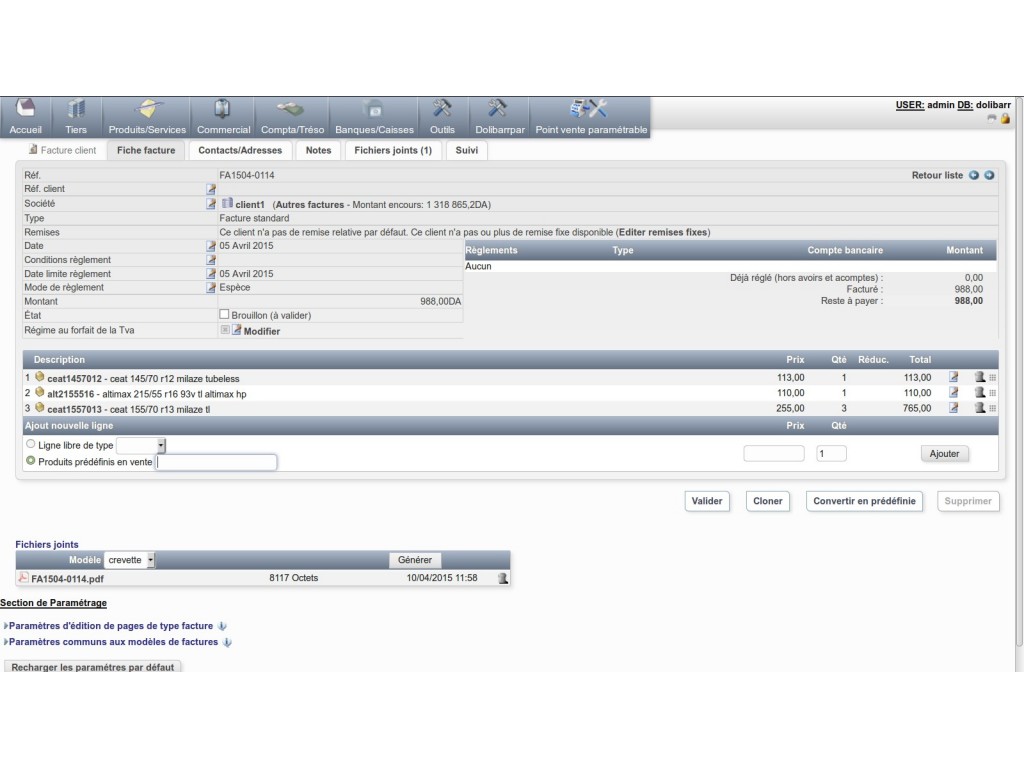
Task: Open the Ligne libre type dropdown
Action: pyautogui.click(x=140, y=445)
